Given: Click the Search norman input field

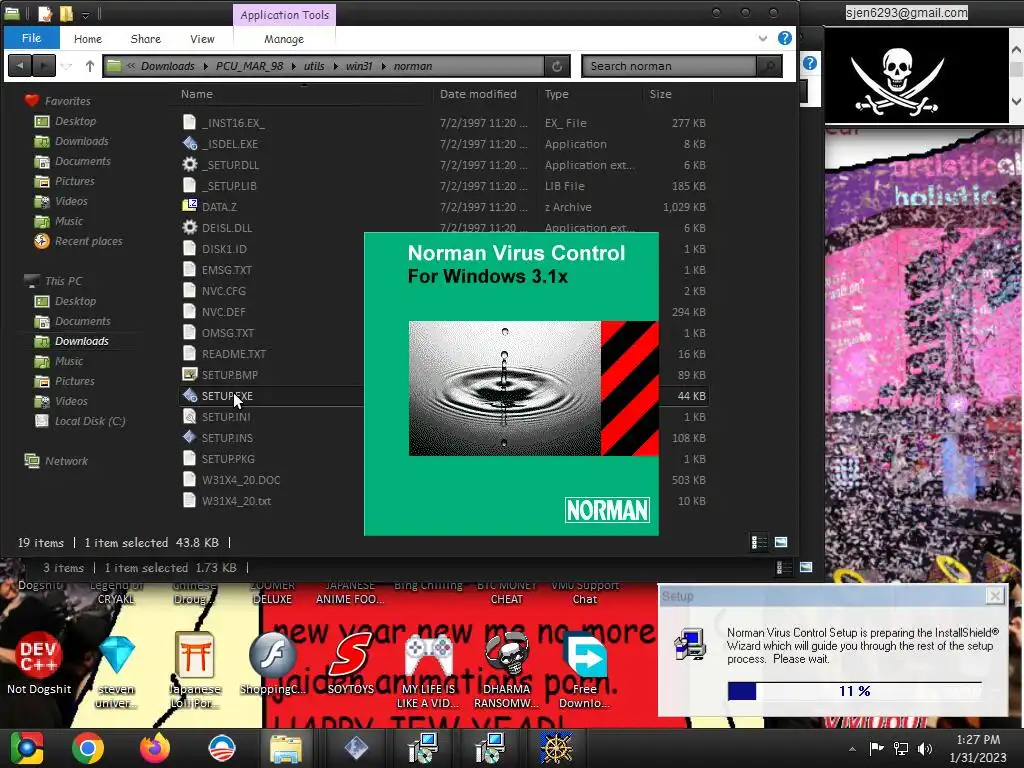Looking at the screenshot, I should pyautogui.click(x=669, y=66).
